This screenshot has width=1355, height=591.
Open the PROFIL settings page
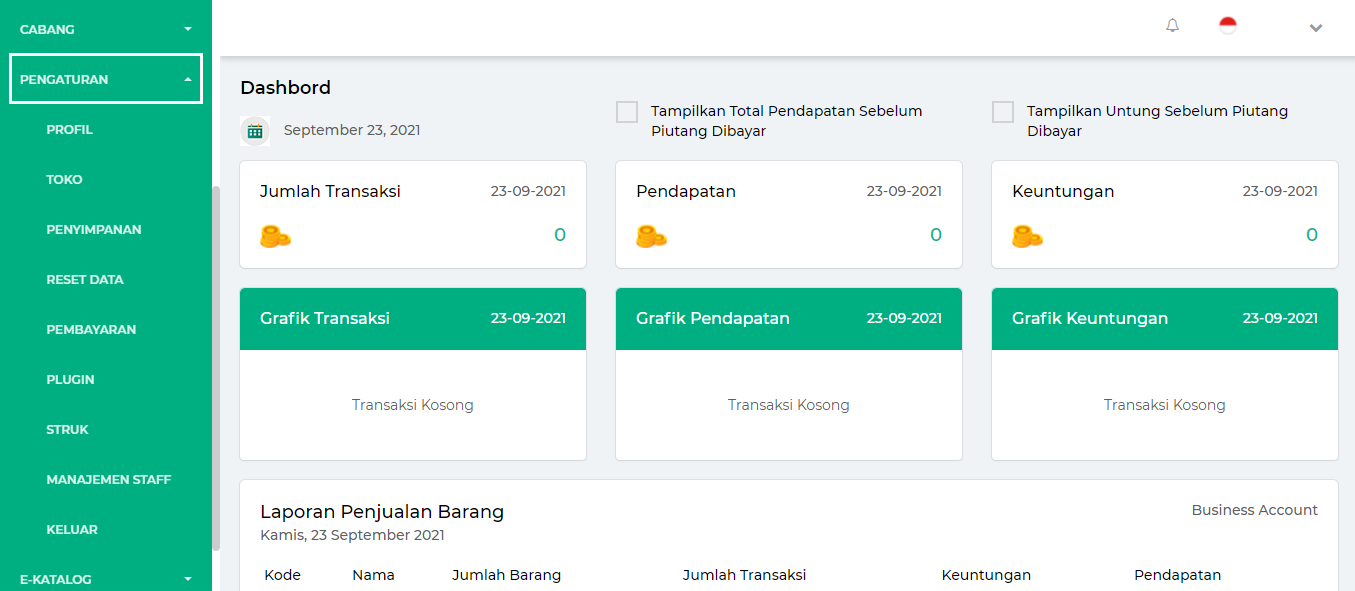(69, 129)
